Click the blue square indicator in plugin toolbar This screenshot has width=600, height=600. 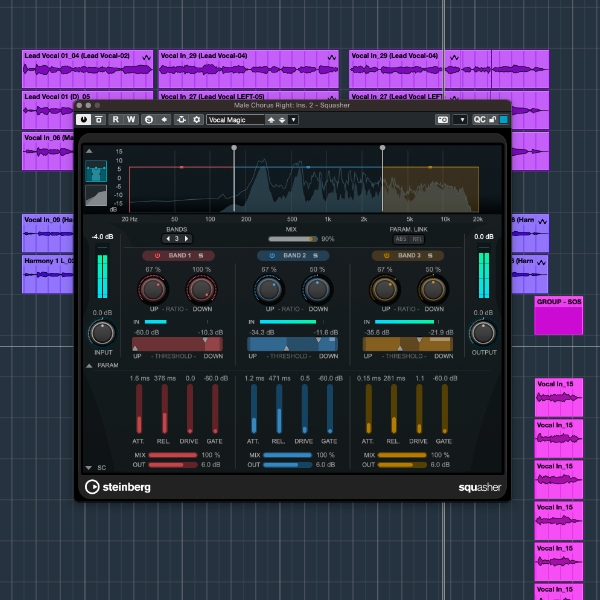click(504, 120)
